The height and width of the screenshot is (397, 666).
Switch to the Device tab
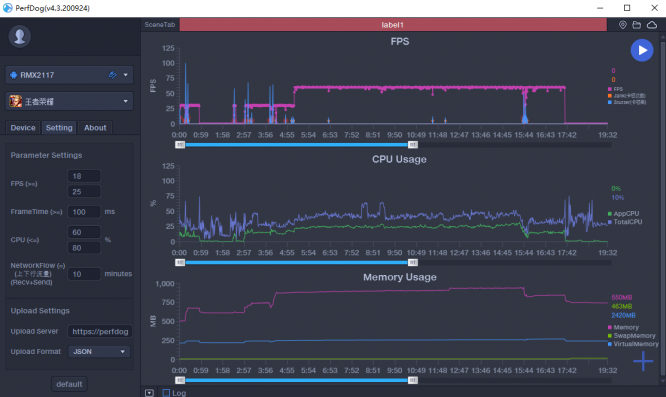coord(23,128)
